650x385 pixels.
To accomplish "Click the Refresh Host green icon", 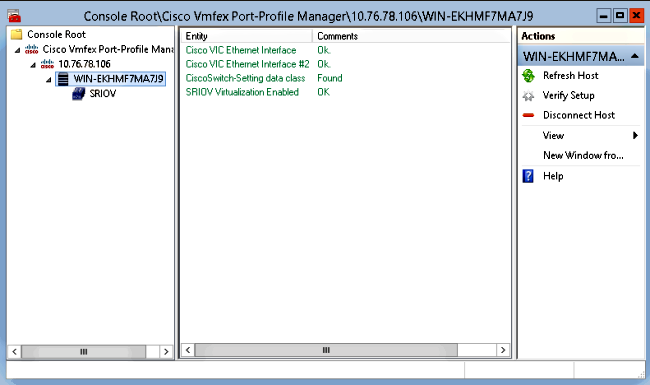I will coord(528,75).
